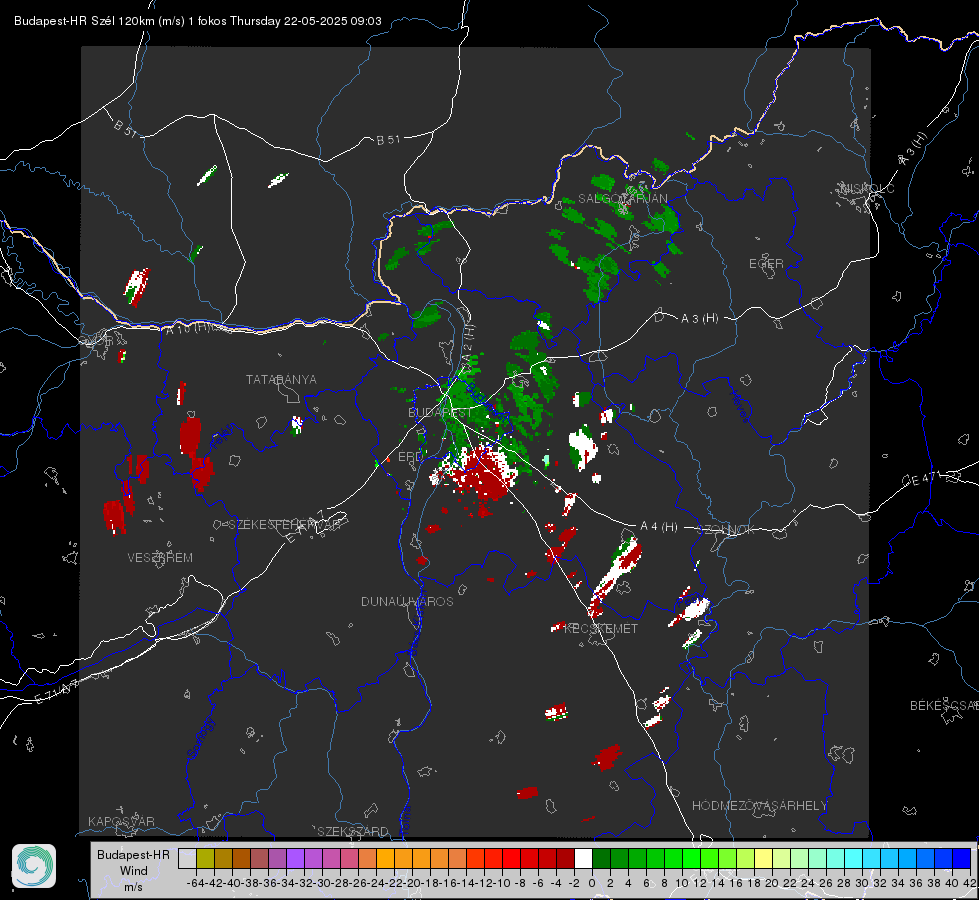979x900 pixels.
Task: Pick the dark red swatch left of white
Action: pos(565,858)
